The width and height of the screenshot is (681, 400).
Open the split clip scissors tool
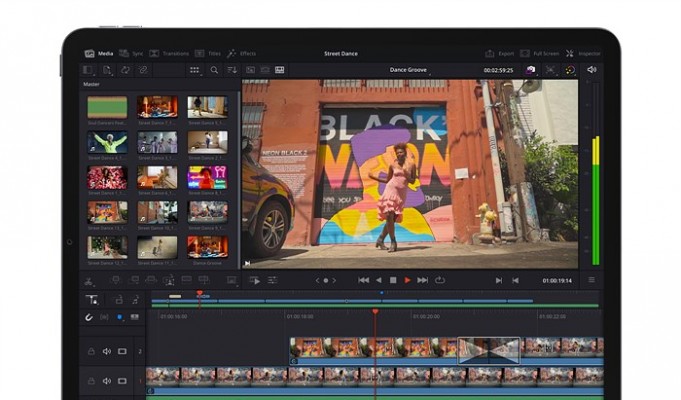click(x=89, y=281)
